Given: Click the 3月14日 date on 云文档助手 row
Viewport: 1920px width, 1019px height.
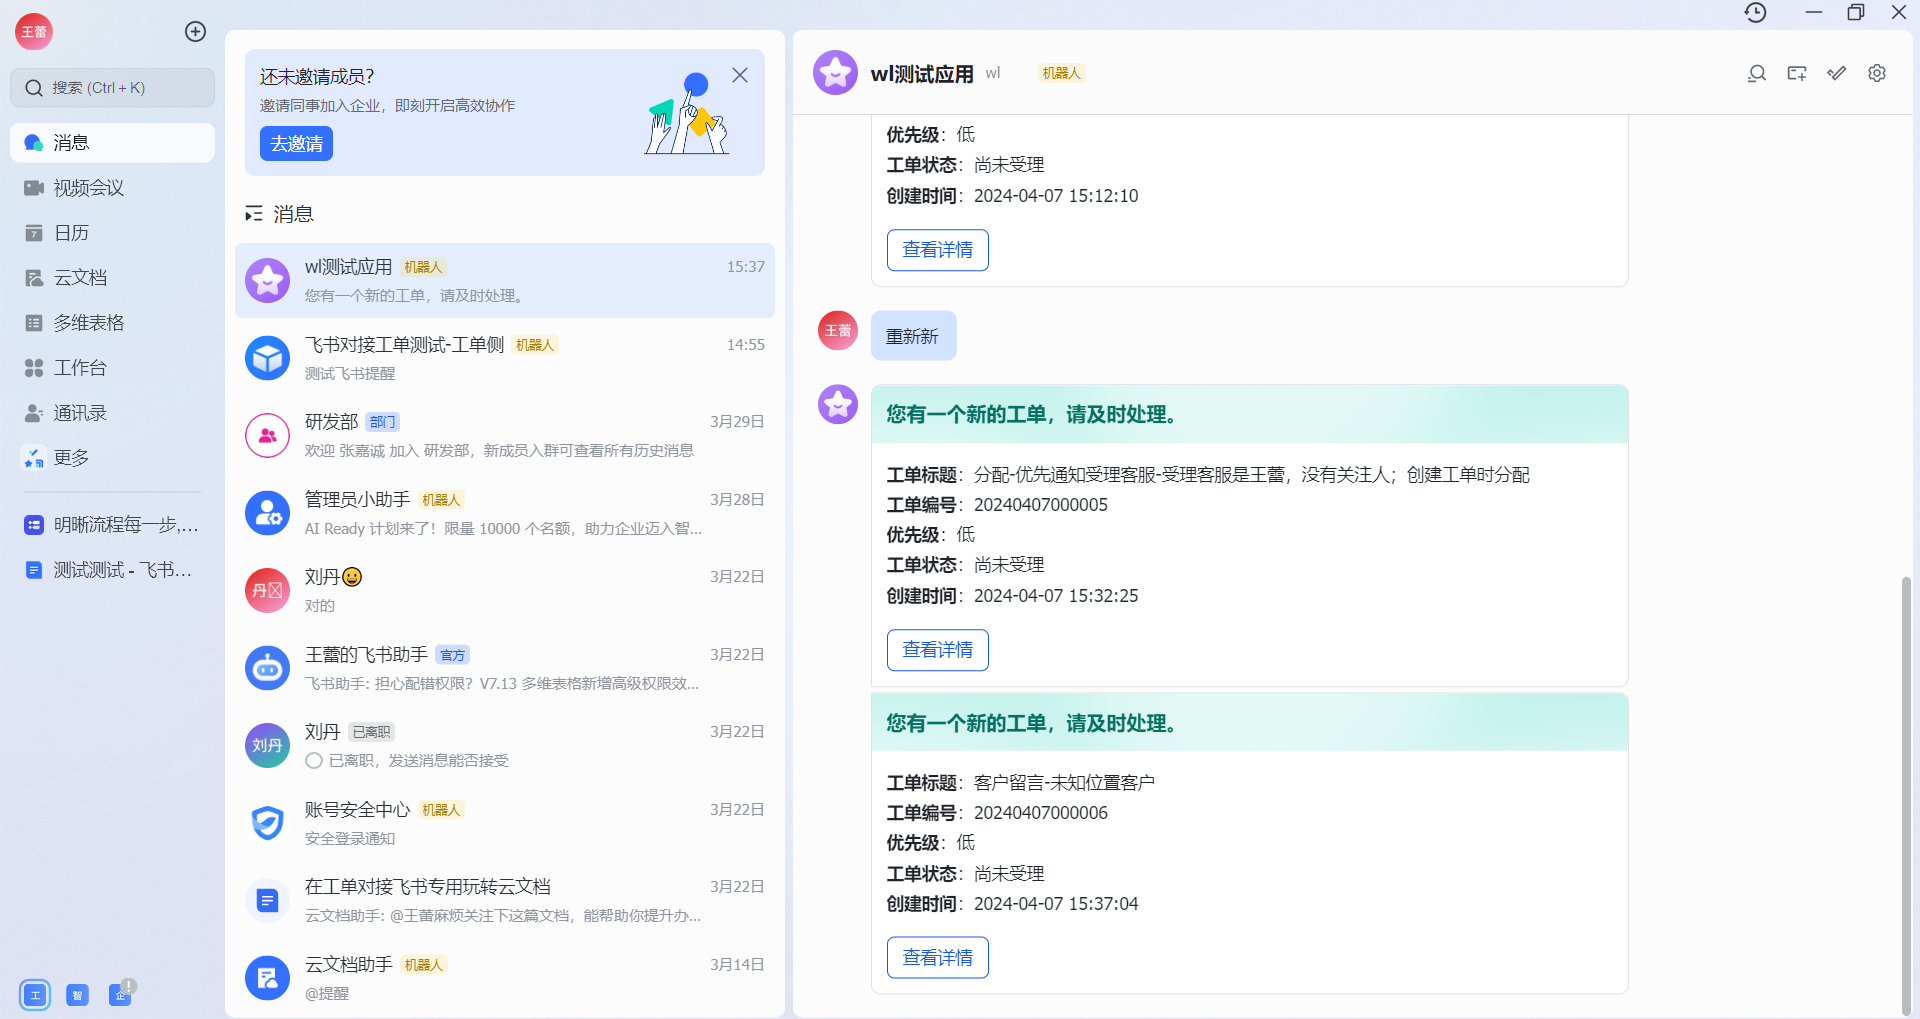Looking at the screenshot, I should coord(737,965).
